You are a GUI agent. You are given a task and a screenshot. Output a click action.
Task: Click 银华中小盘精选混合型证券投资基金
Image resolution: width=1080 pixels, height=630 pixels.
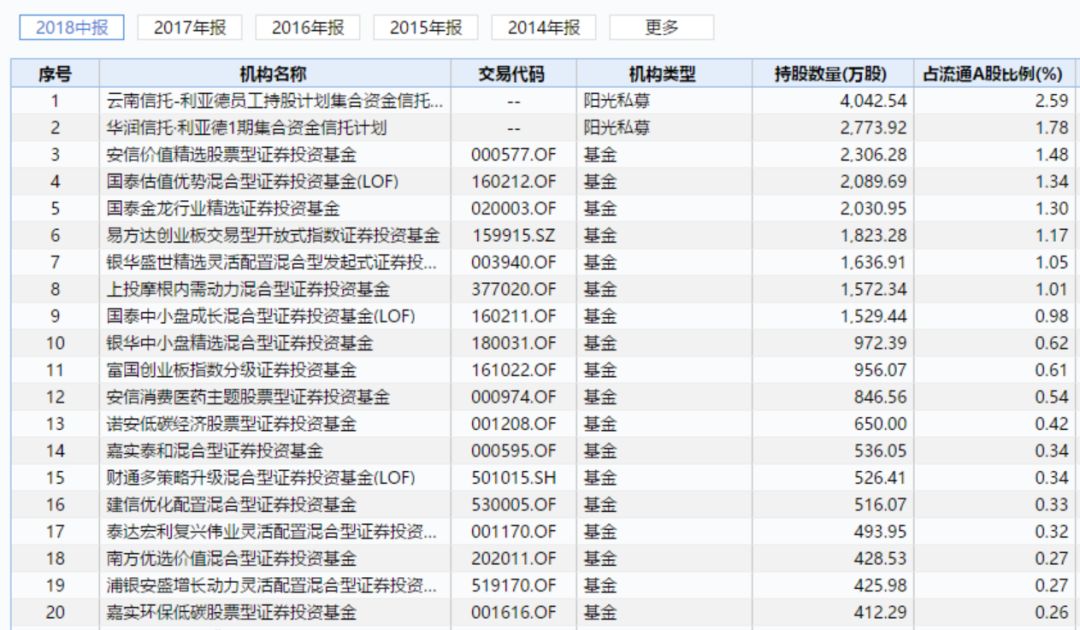[x=240, y=342]
